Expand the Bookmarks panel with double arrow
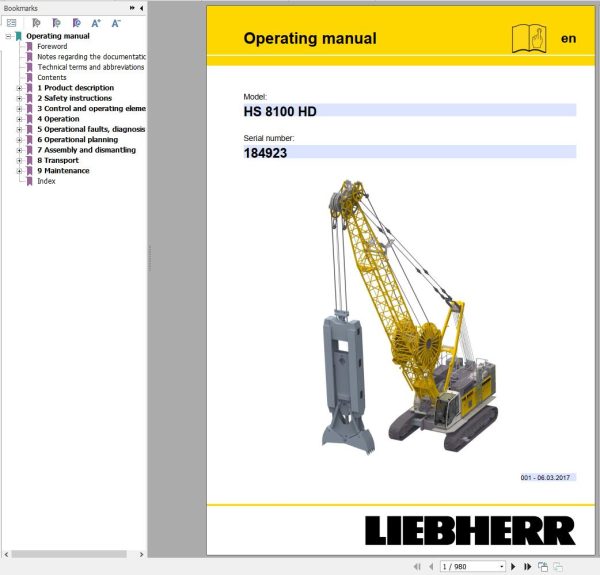The image size is (600, 575). pyautogui.click(x=132, y=8)
